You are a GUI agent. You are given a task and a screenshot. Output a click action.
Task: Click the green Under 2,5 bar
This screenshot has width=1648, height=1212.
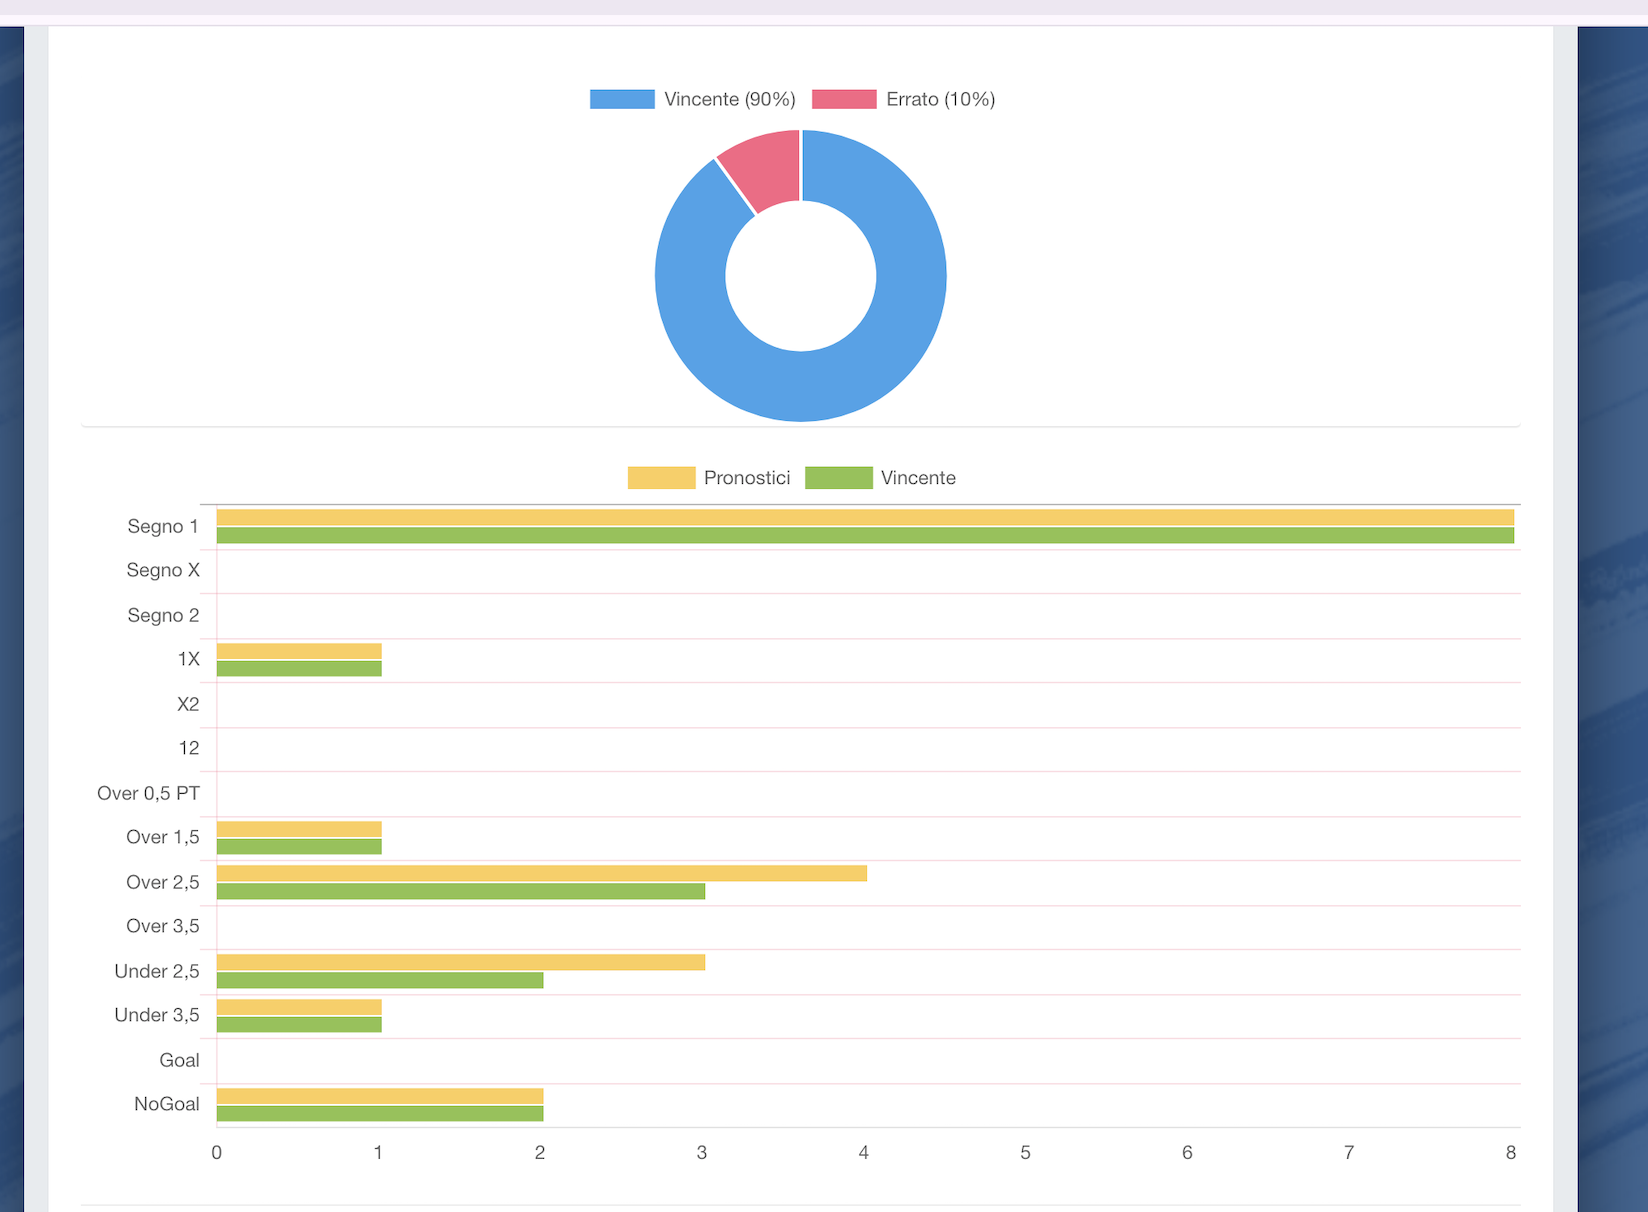click(x=380, y=980)
